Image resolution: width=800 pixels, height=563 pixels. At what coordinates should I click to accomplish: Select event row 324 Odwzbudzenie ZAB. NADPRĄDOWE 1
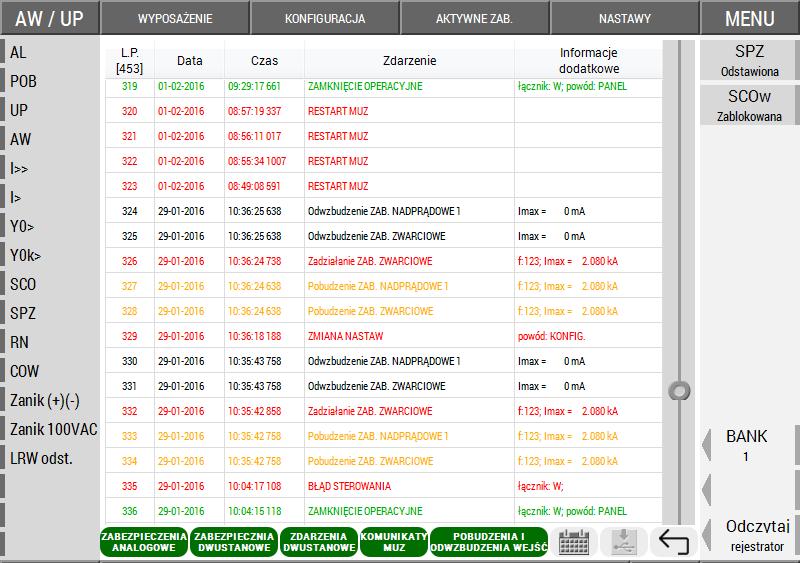[384, 211]
